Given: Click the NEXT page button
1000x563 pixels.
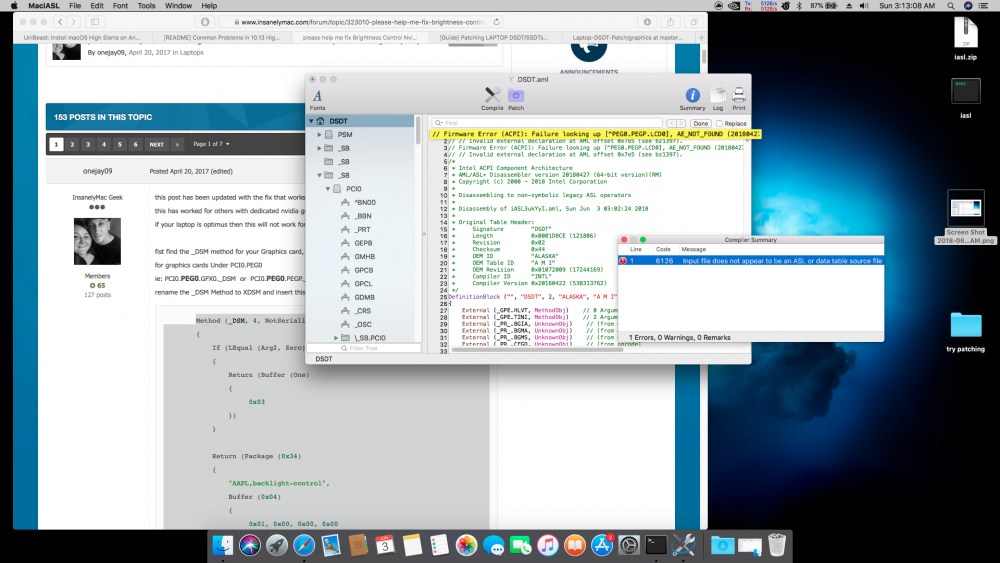Looking at the screenshot, I should coord(157,145).
